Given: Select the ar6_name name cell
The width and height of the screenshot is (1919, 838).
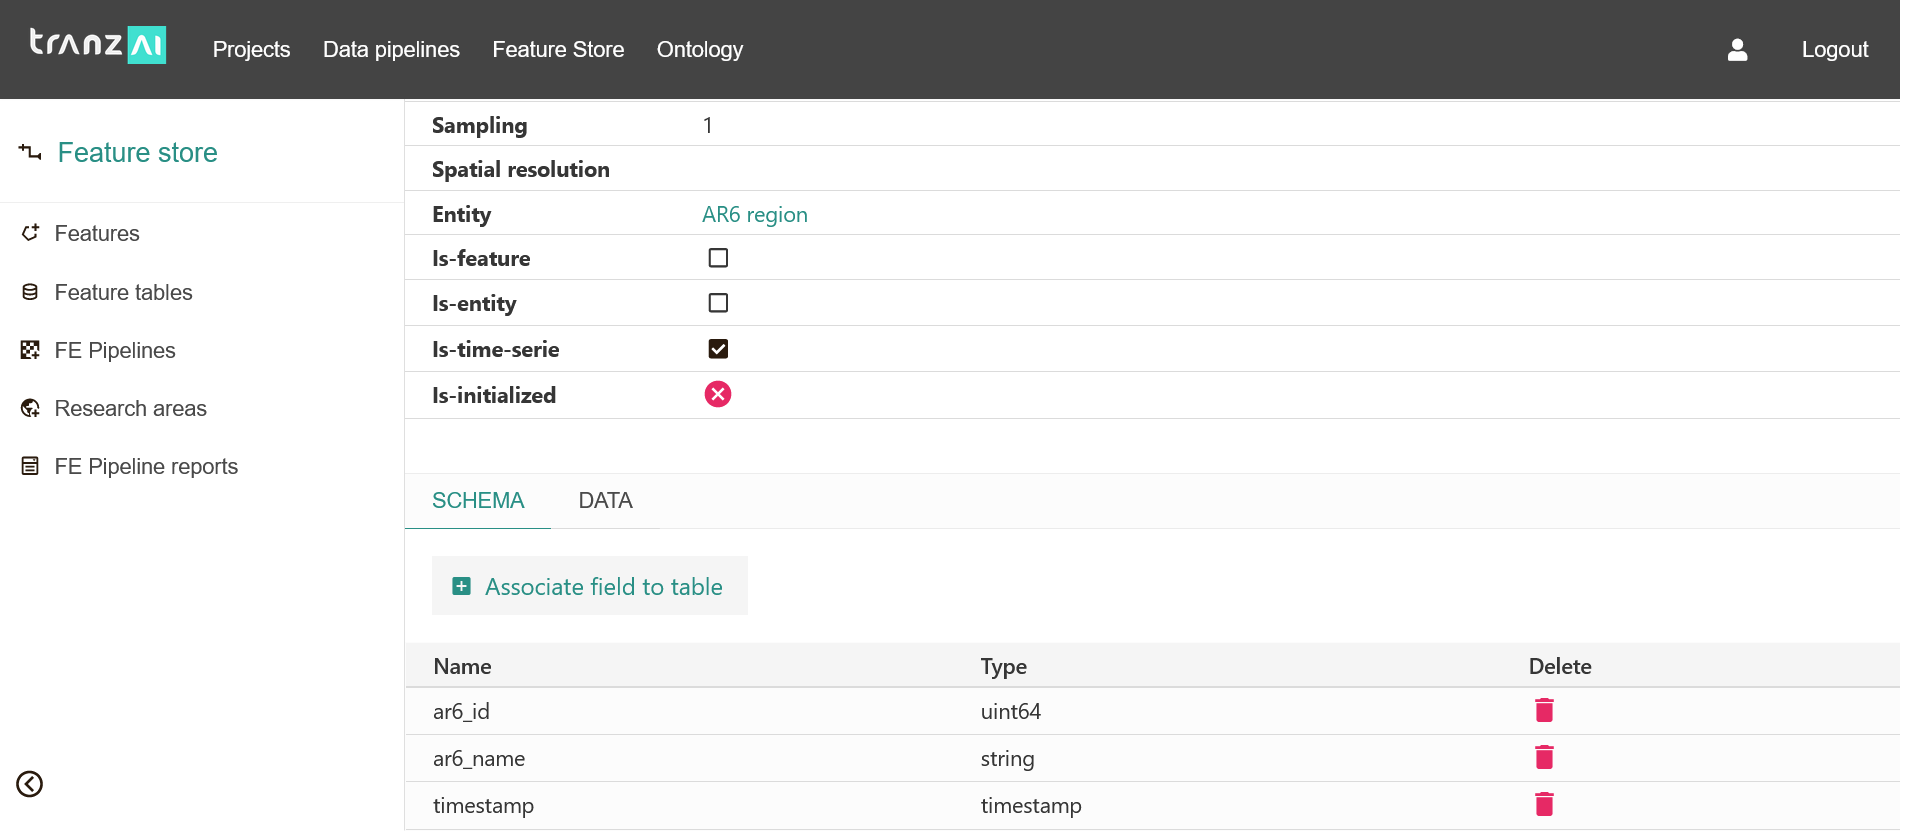Looking at the screenshot, I should 479,758.
